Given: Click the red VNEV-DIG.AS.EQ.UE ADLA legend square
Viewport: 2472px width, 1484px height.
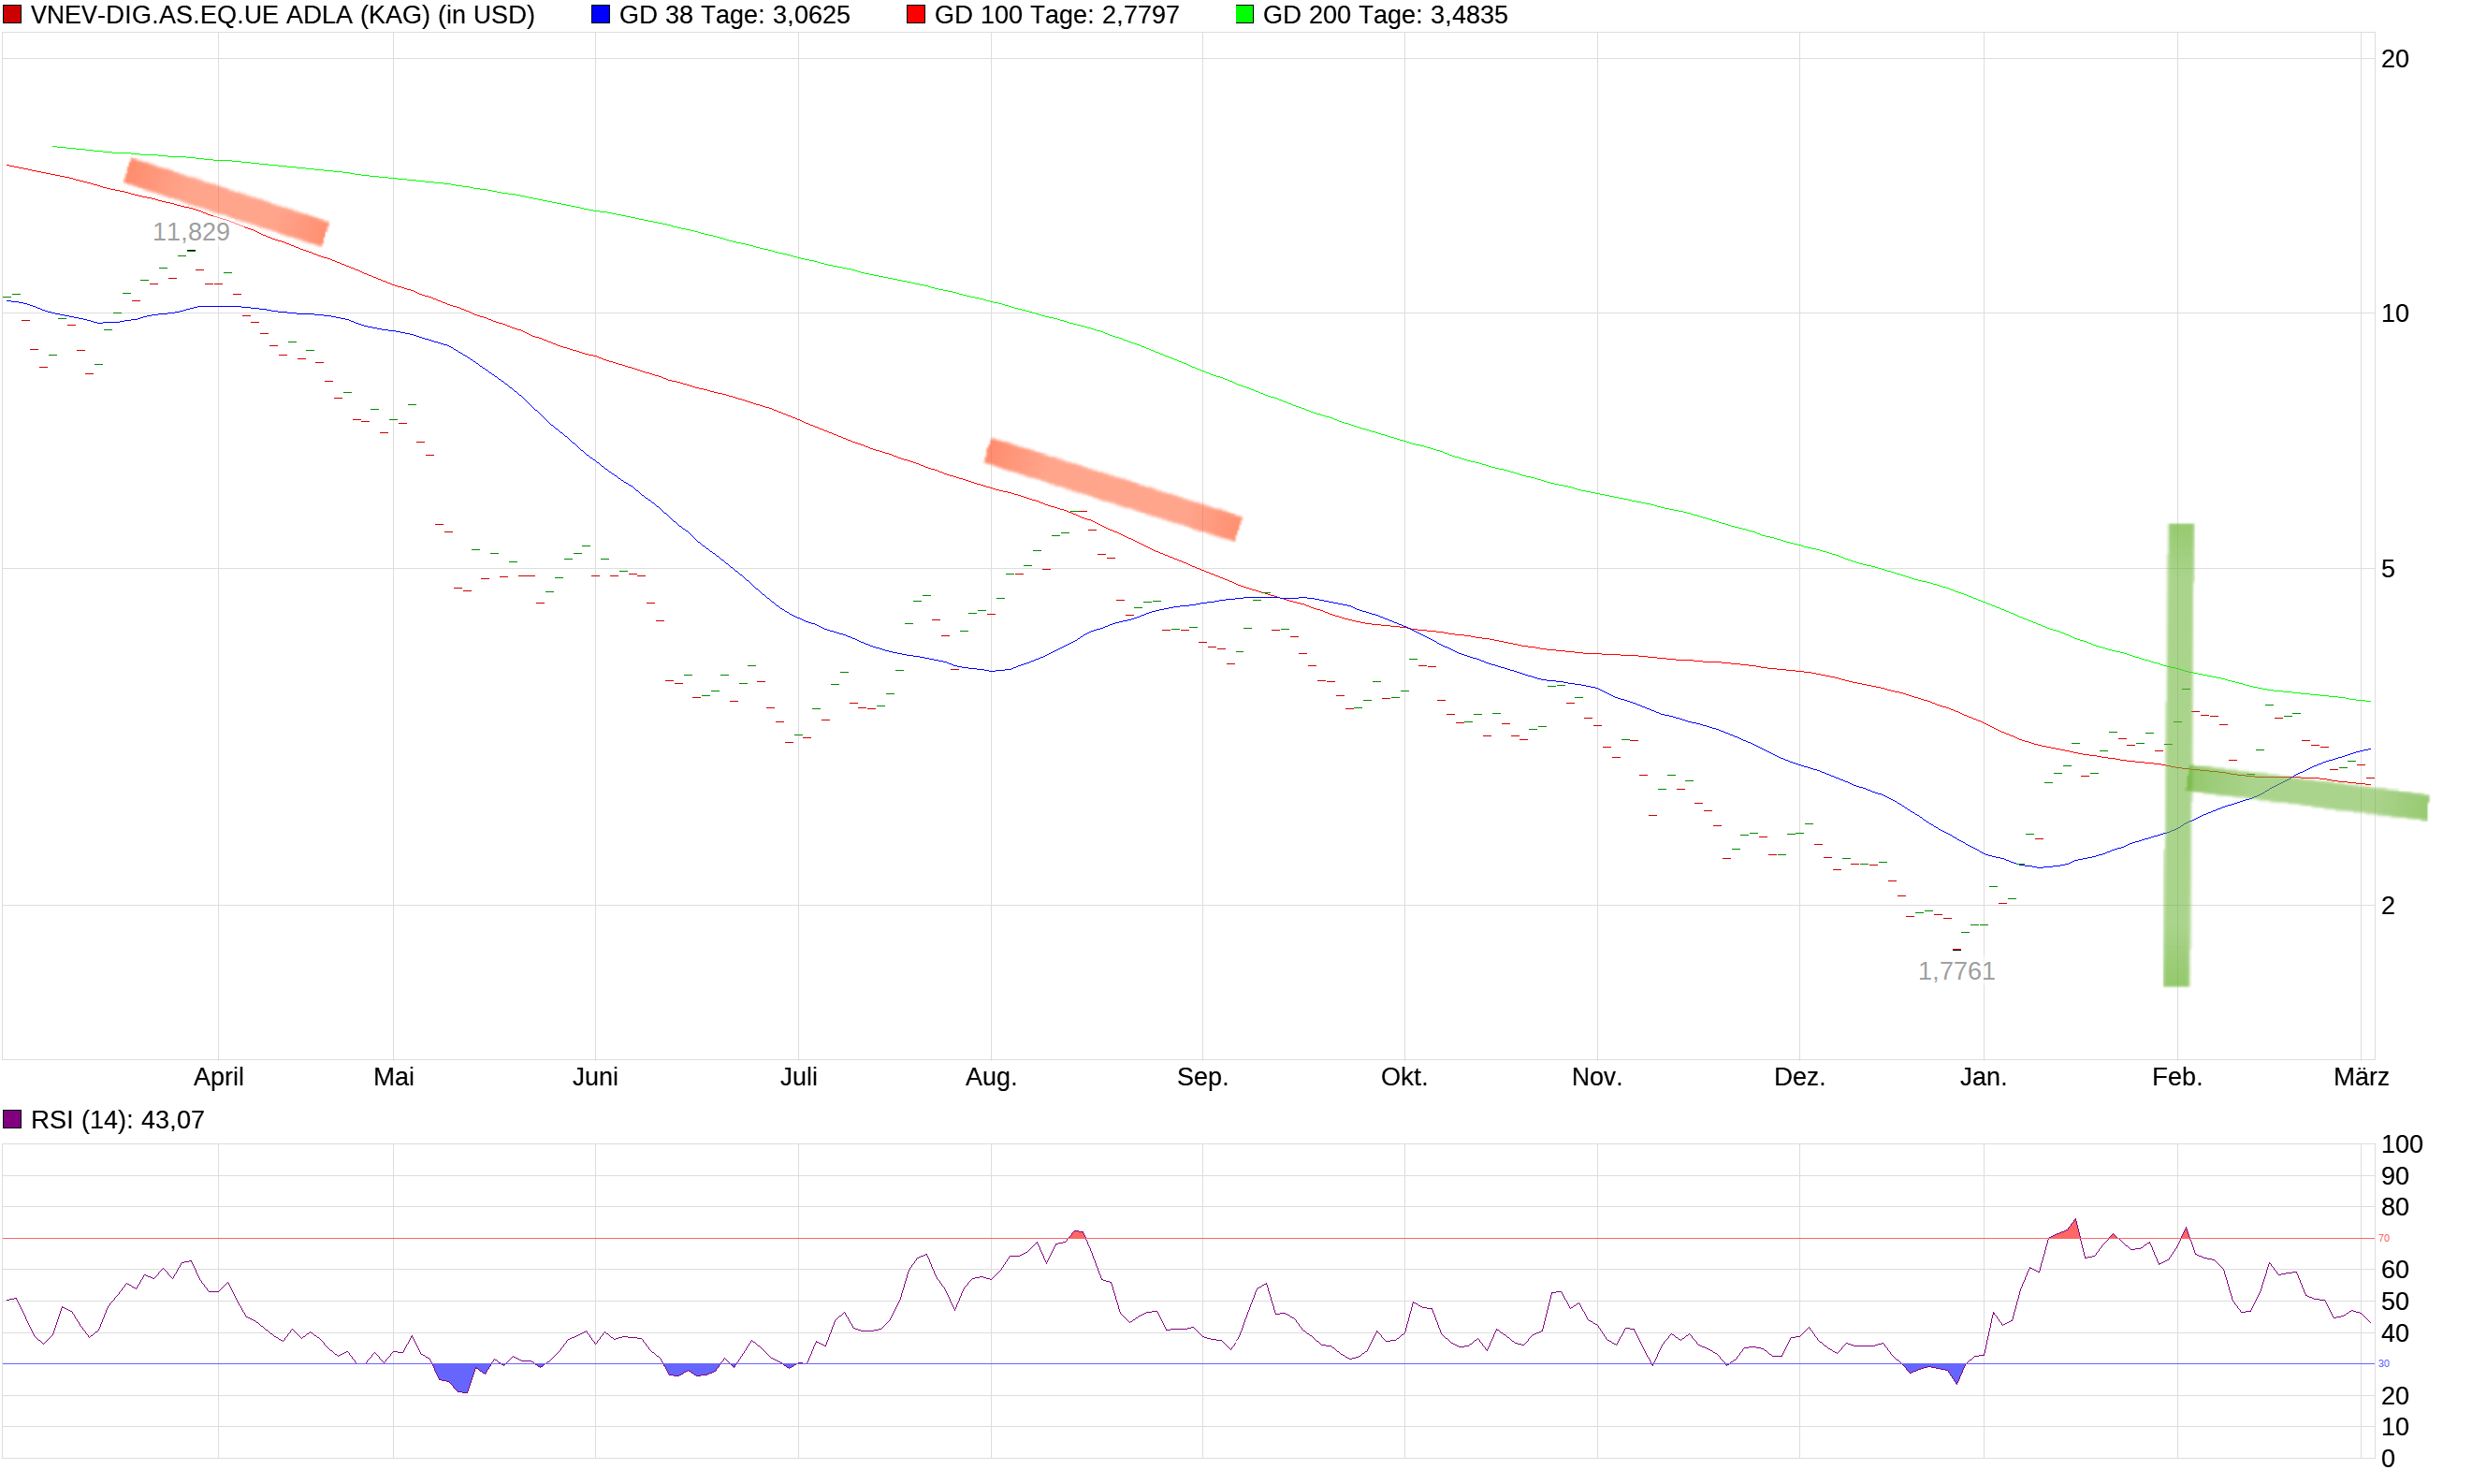Looking at the screenshot, I should [x=14, y=15].
